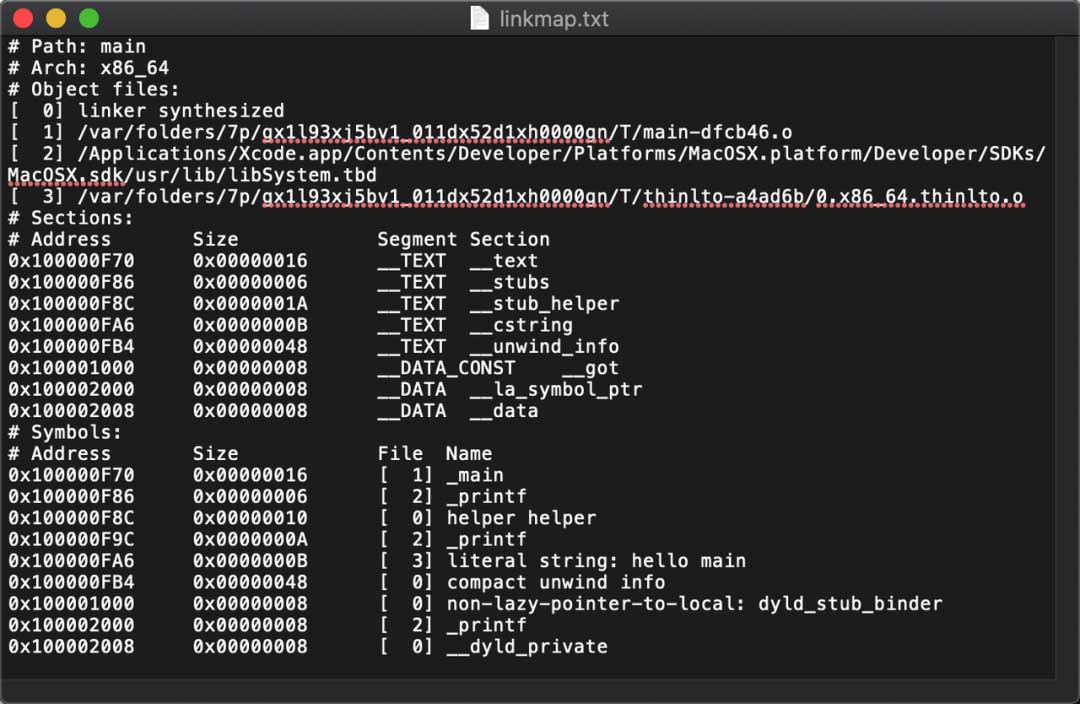Maximize window with the green button
Viewport: 1080px width, 704px height.
(x=89, y=18)
